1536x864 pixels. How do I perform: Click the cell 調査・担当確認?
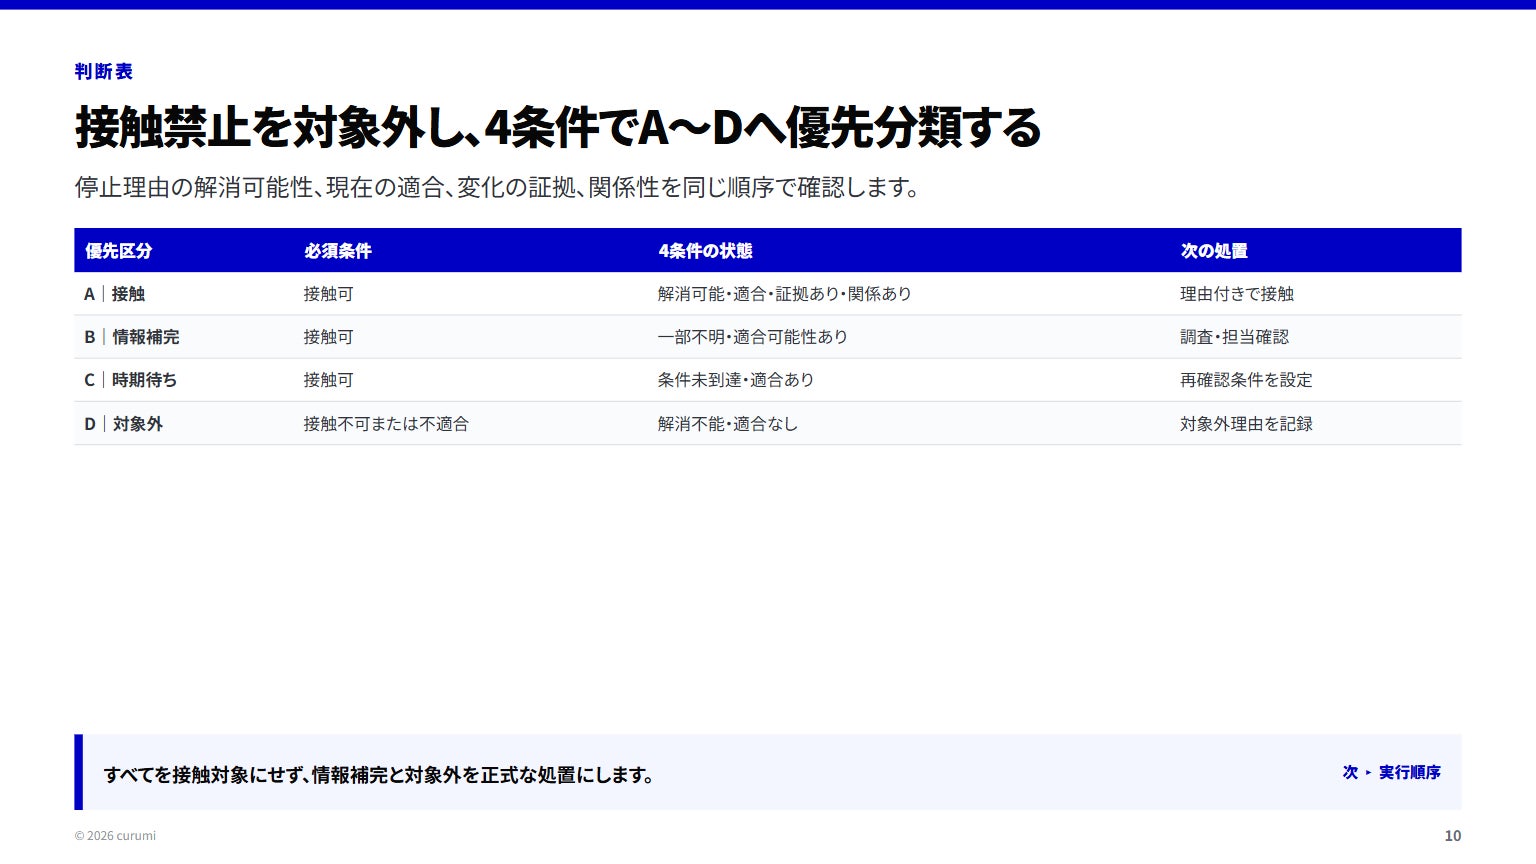[x=1234, y=337]
